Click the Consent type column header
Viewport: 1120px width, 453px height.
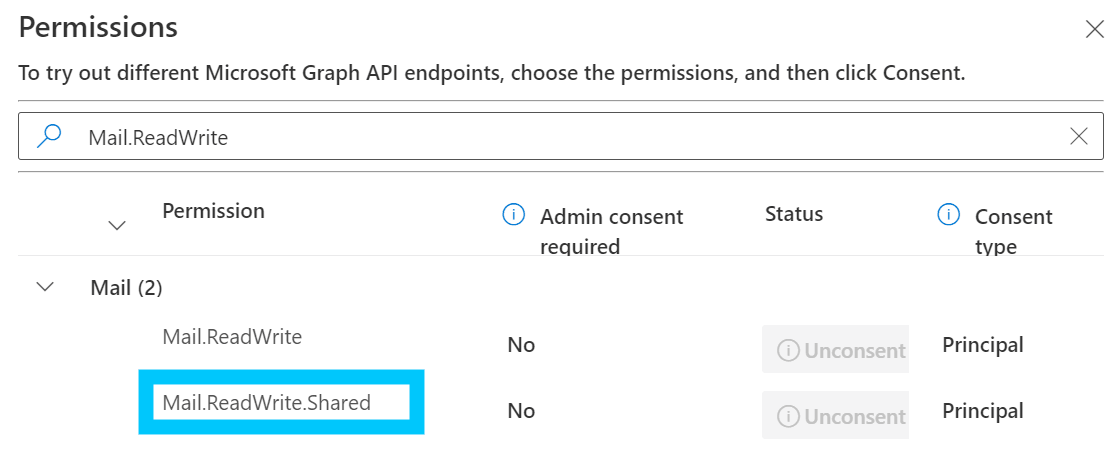point(1013,230)
